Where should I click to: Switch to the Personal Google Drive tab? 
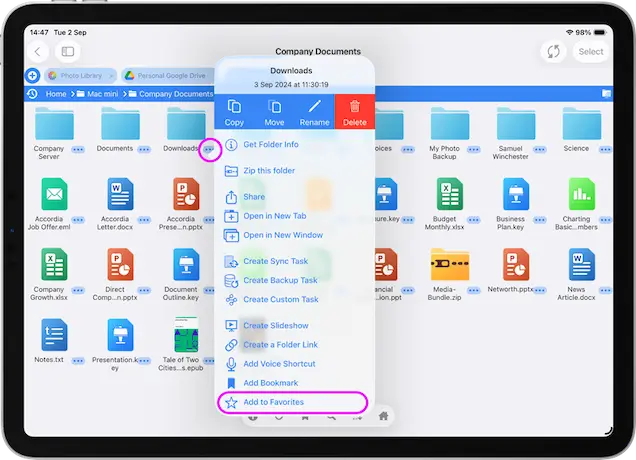(x=164, y=75)
